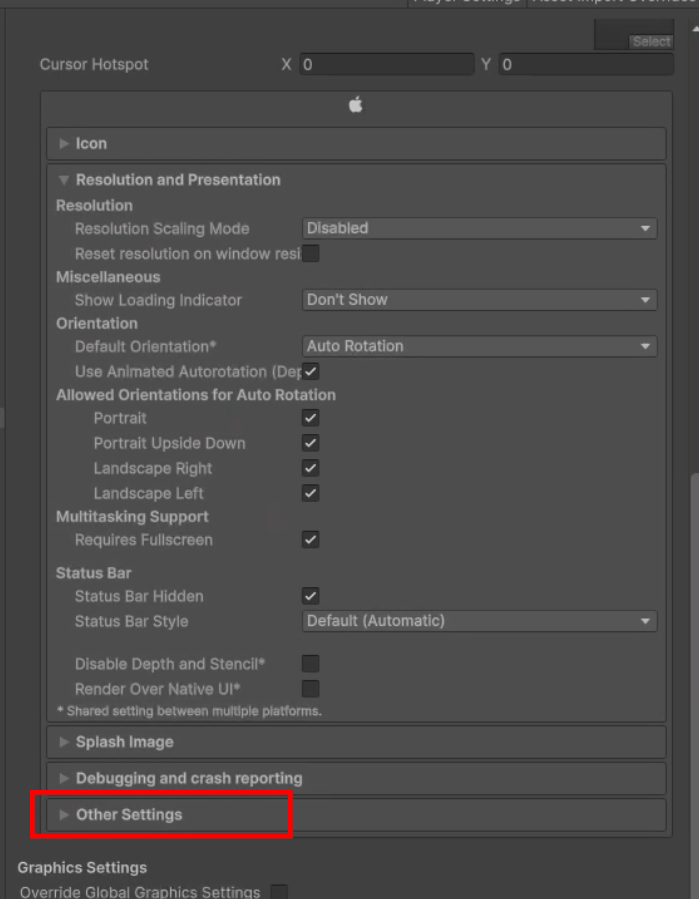Disable Portrait Upside Down orientation
Screen dimensions: 699x899
[311, 443]
